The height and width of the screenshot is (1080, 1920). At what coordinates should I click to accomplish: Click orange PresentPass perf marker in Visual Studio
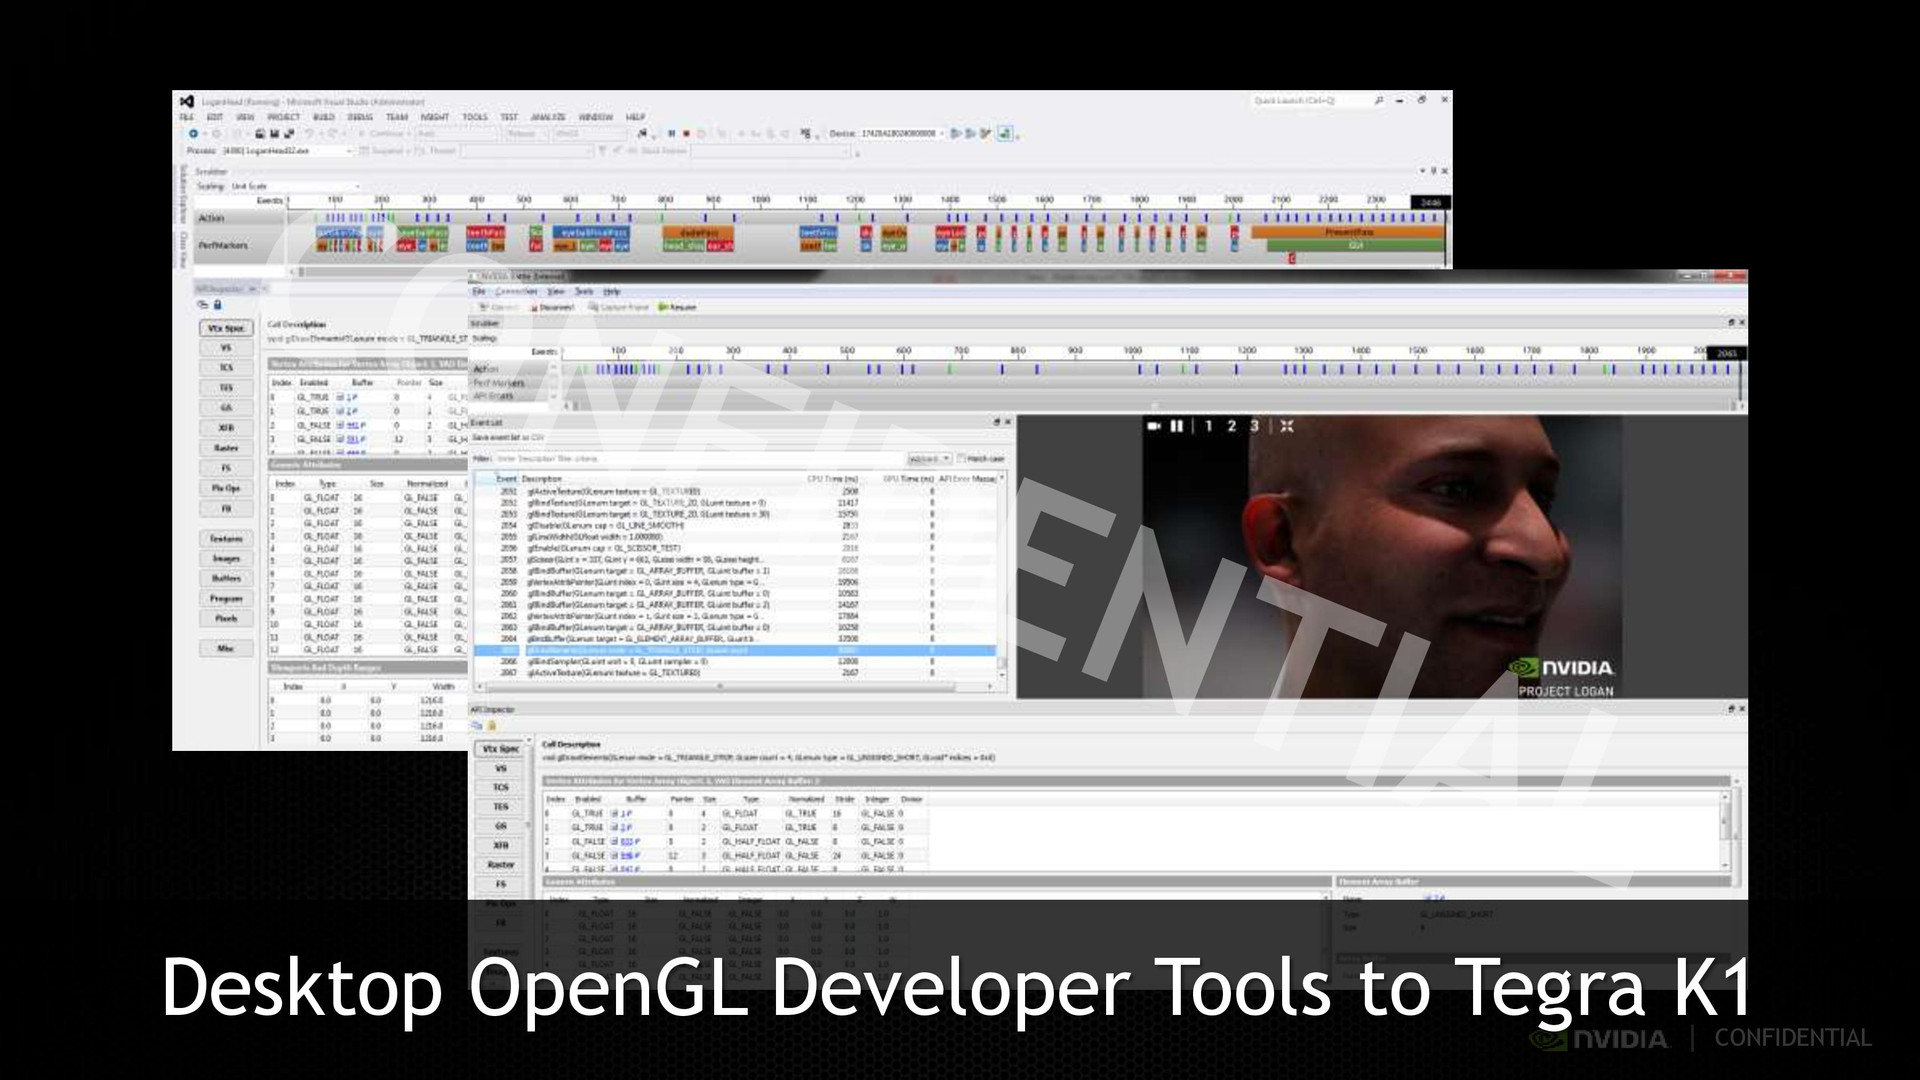(x=1348, y=232)
